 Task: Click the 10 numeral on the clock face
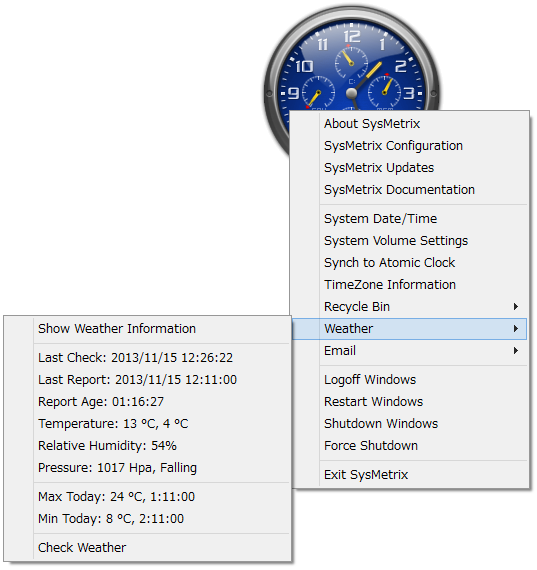click(x=304, y=66)
